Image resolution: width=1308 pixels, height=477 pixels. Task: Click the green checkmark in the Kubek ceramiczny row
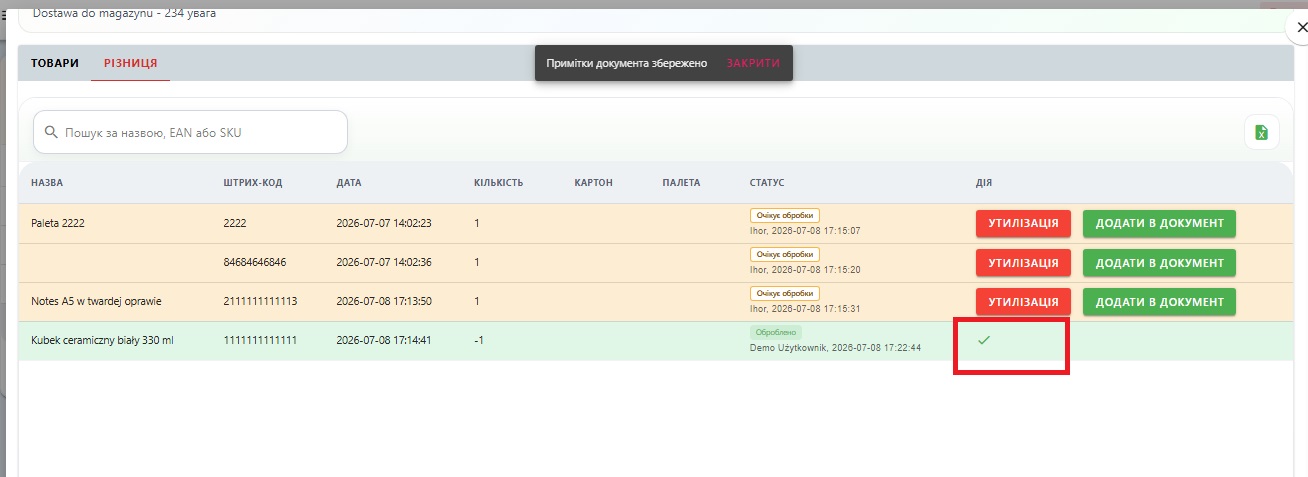coord(984,340)
